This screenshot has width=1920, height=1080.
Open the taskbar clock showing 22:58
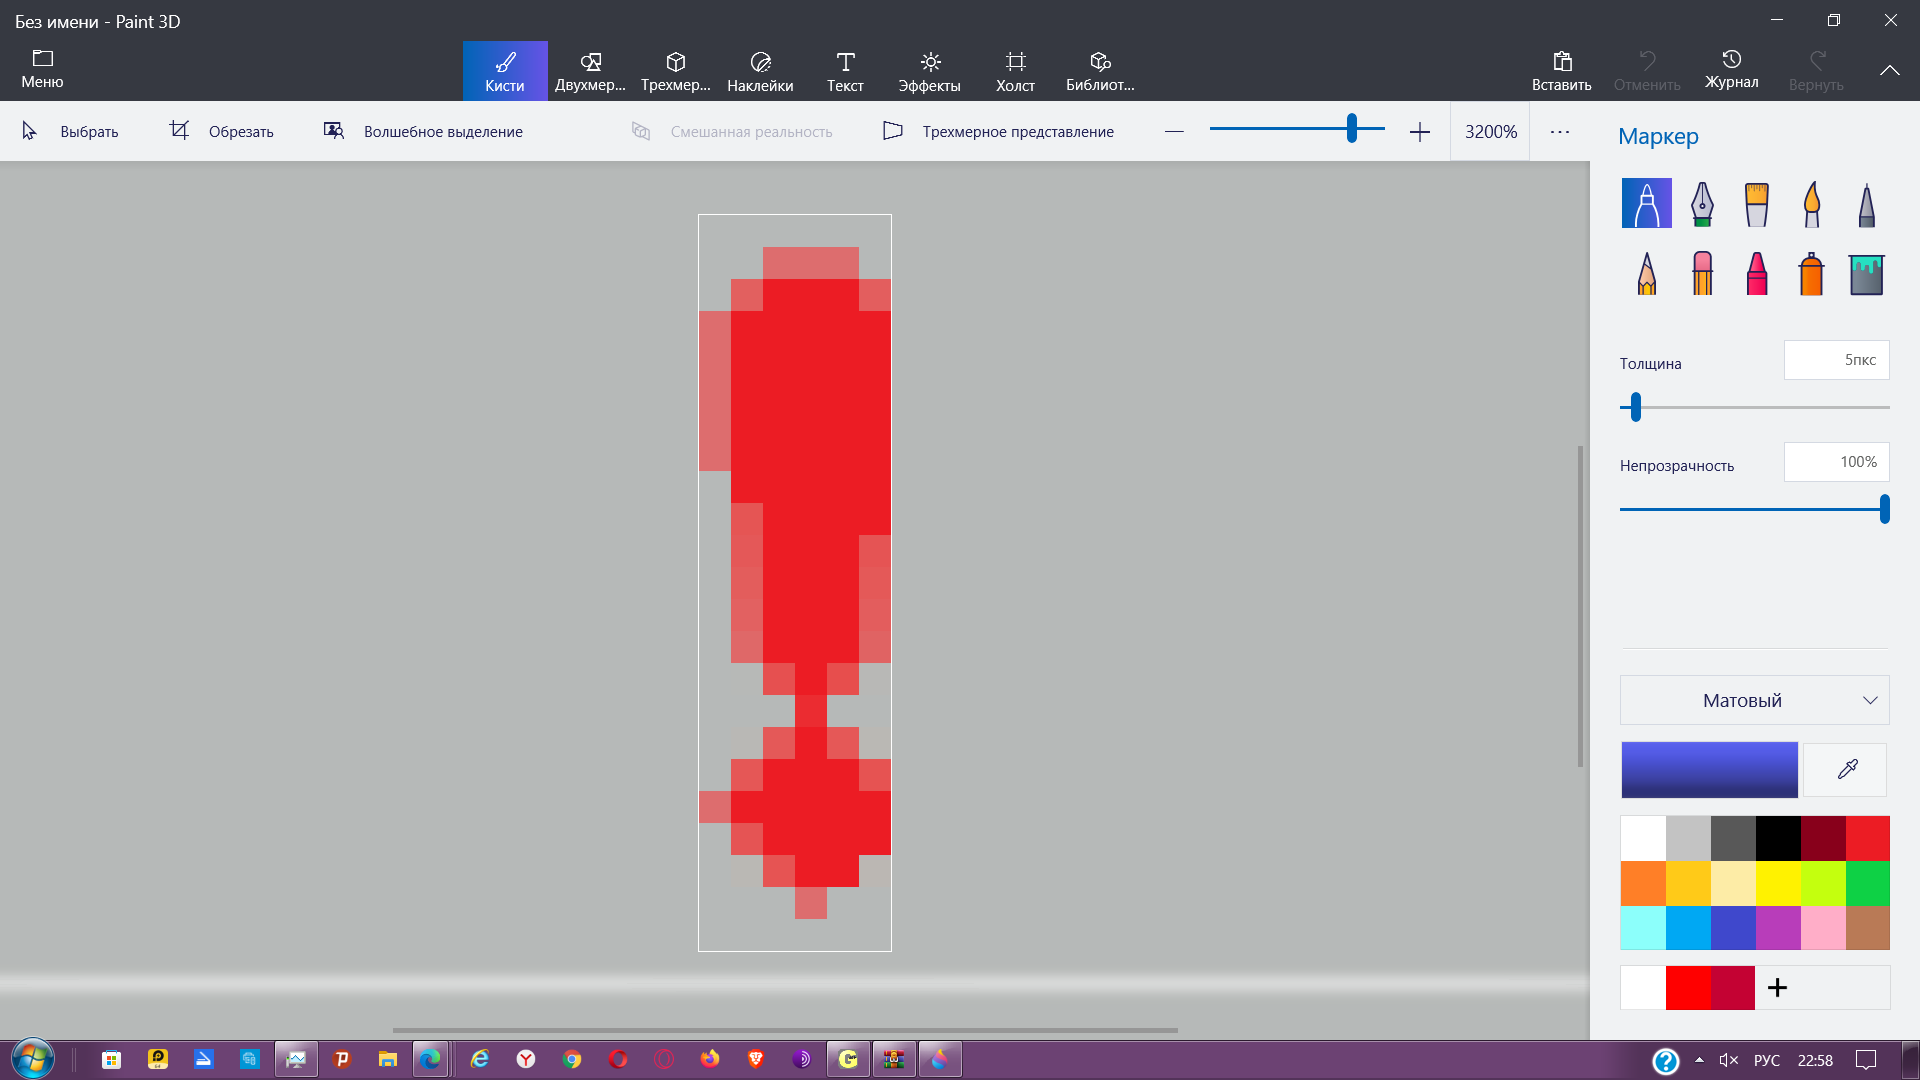pos(1815,1060)
